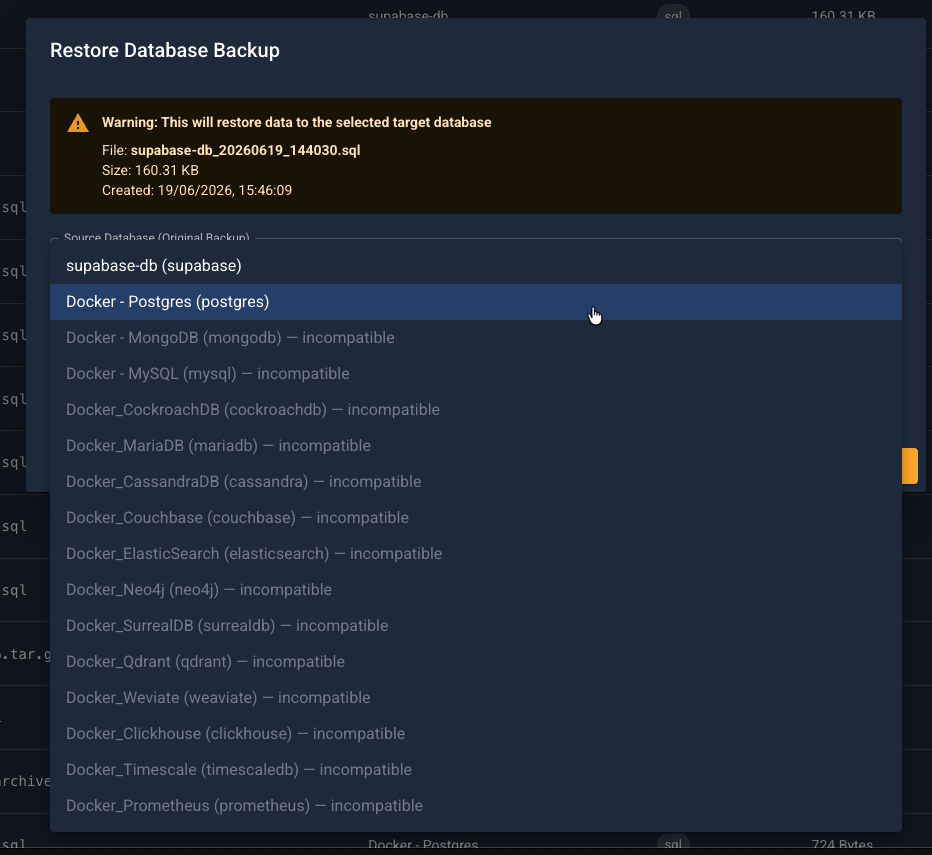Click Docker - MySQL incompatible option

coord(476,374)
